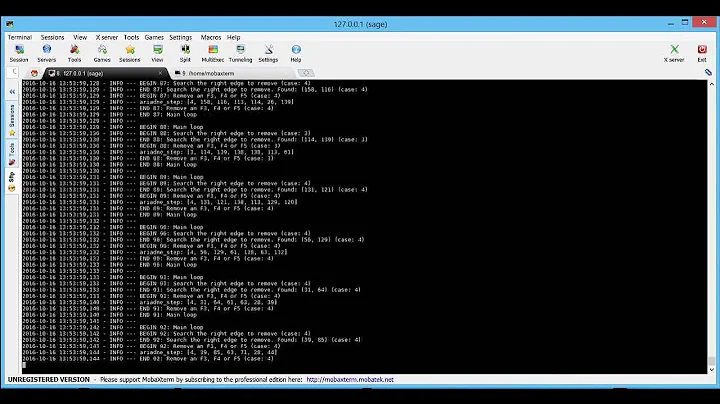Open the Games menu
This screenshot has height=404, width=720.
[154, 37]
